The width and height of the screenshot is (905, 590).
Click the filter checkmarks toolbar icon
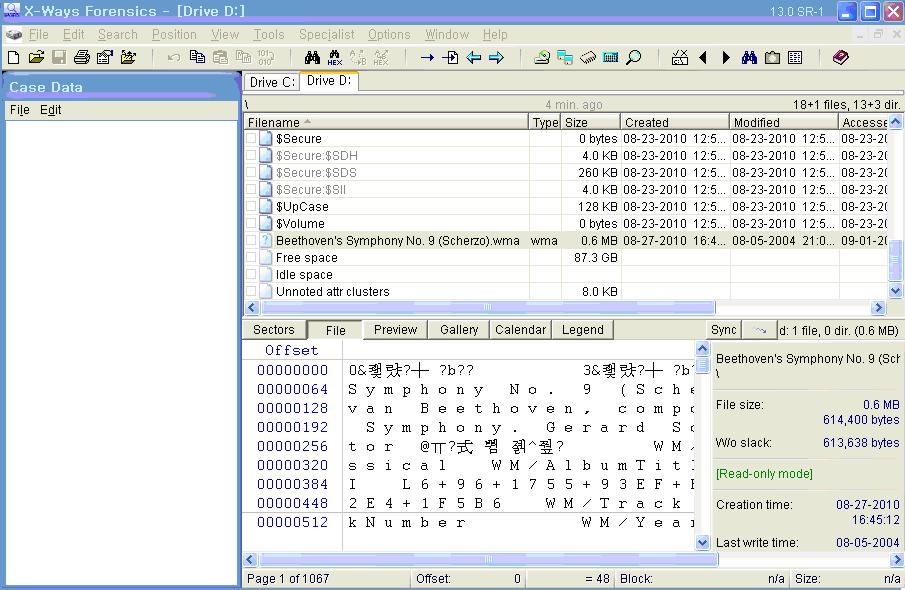[x=680, y=57]
